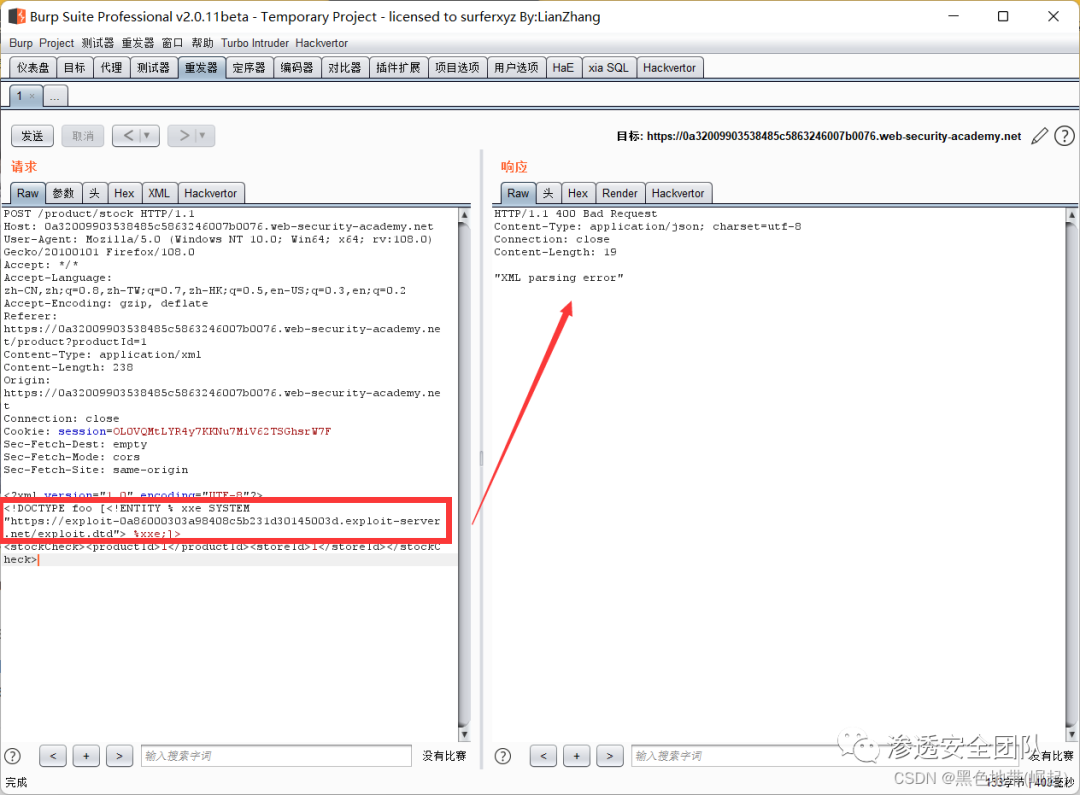Switch to the 定序器 sequencer tab

[249, 68]
